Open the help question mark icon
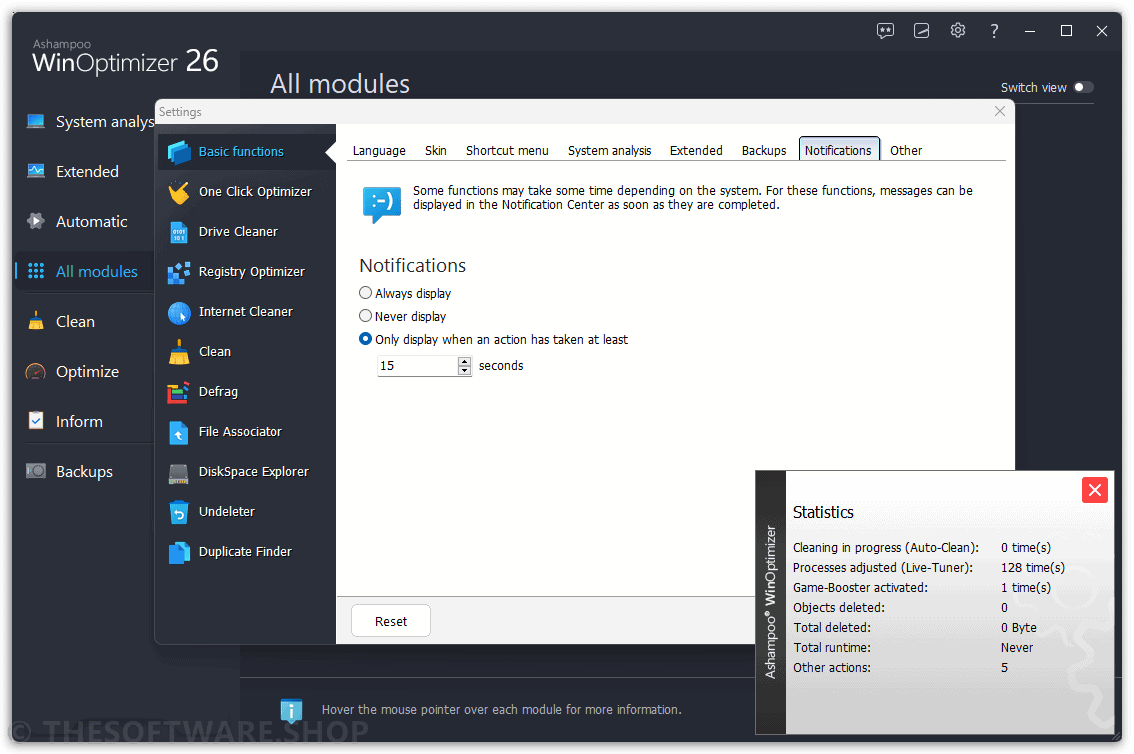1134x754 pixels. tap(994, 30)
